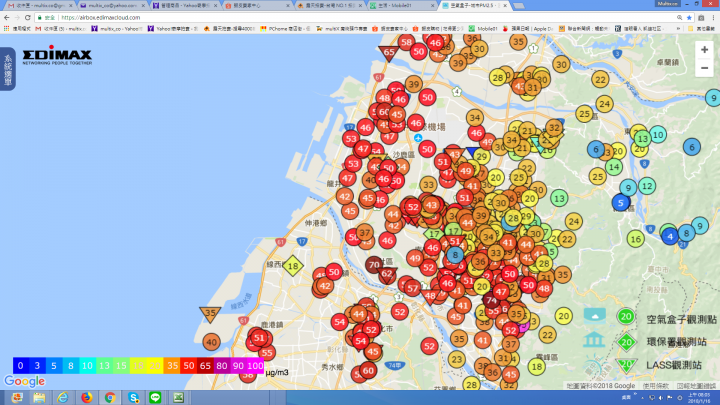The width and height of the screenshot is (720, 405).
Task: Bookmark this page with star icon
Action: 689,17
